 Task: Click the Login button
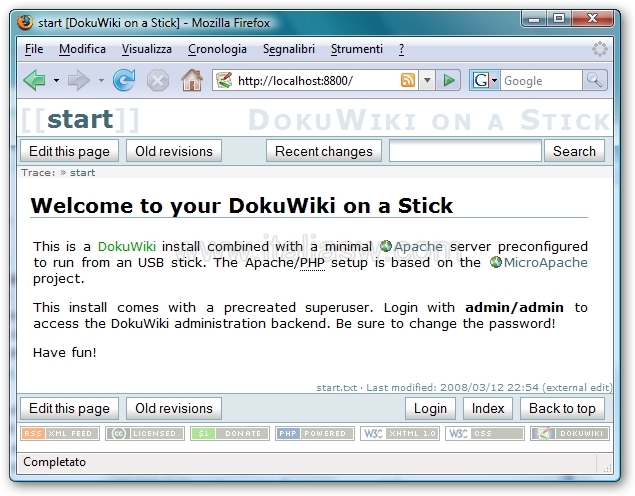[x=430, y=408]
